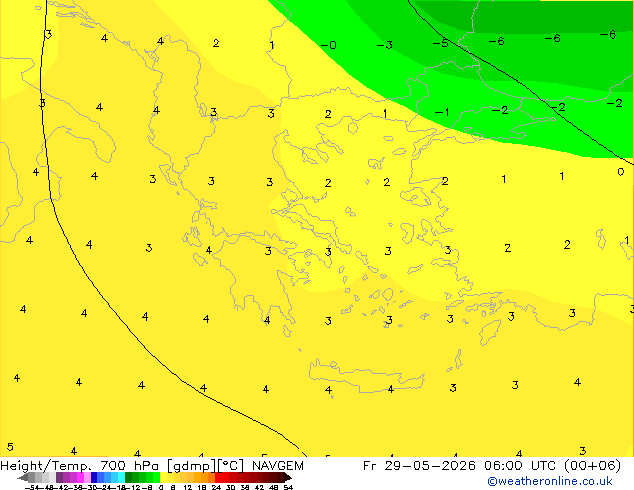This screenshot has width=634, height=490.
Task: Click the "06:00 UTC" time text
Action: click(x=521, y=466)
